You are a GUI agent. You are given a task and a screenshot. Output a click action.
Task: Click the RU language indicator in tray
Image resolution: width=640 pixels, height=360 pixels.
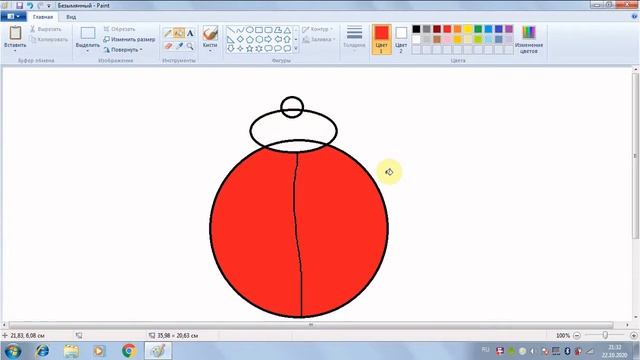pos(485,350)
